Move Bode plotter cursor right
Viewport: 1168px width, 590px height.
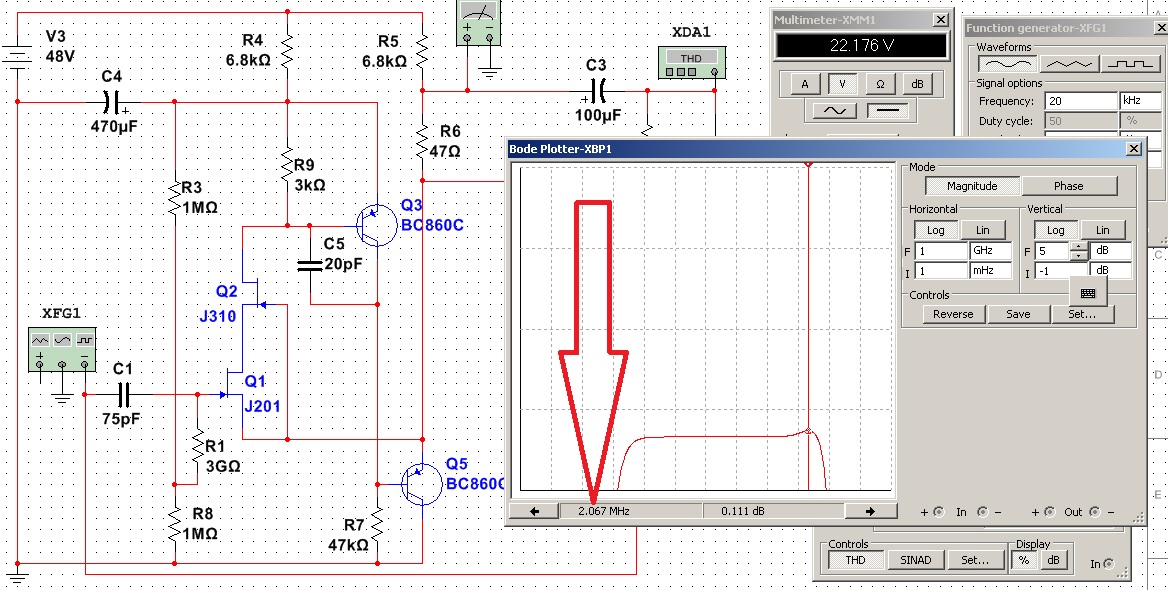tap(869, 511)
